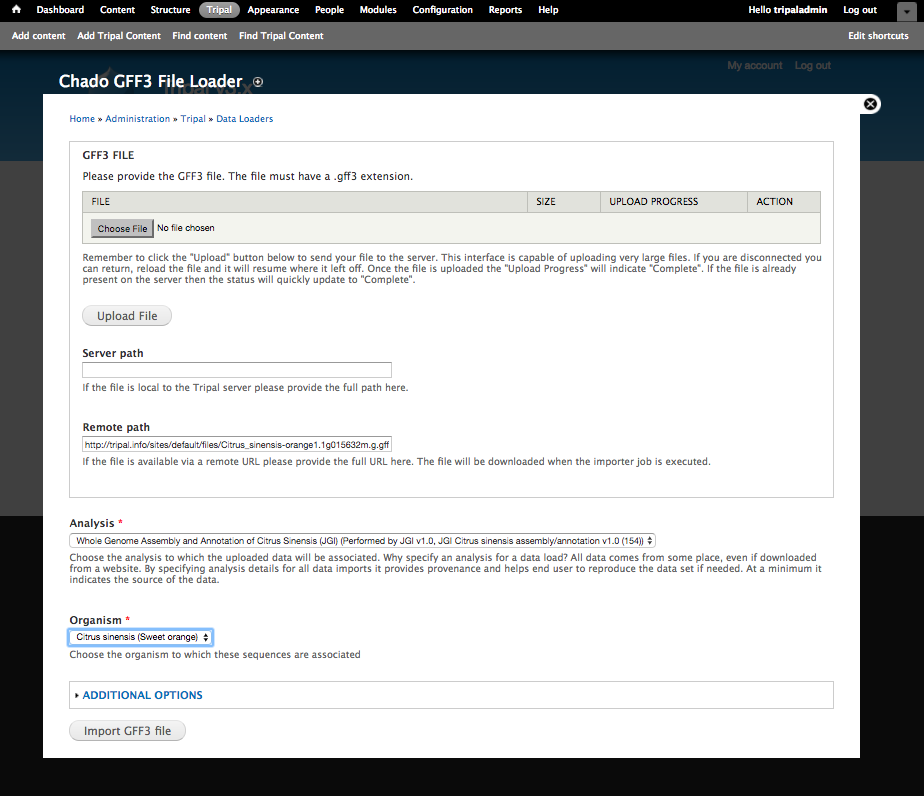
Task: Click the home icon in admin toolbar
Action: pyautogui.click(x=16, y=10)
